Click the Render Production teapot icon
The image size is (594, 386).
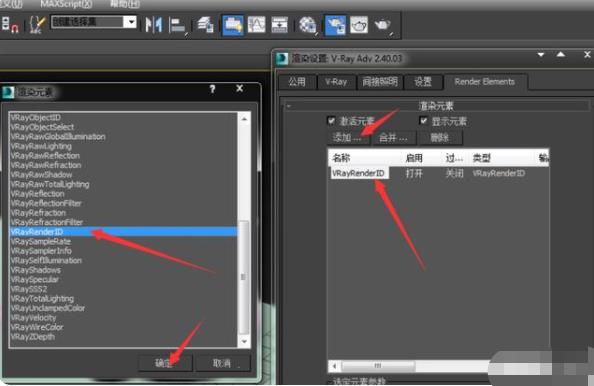pos(383,25)
